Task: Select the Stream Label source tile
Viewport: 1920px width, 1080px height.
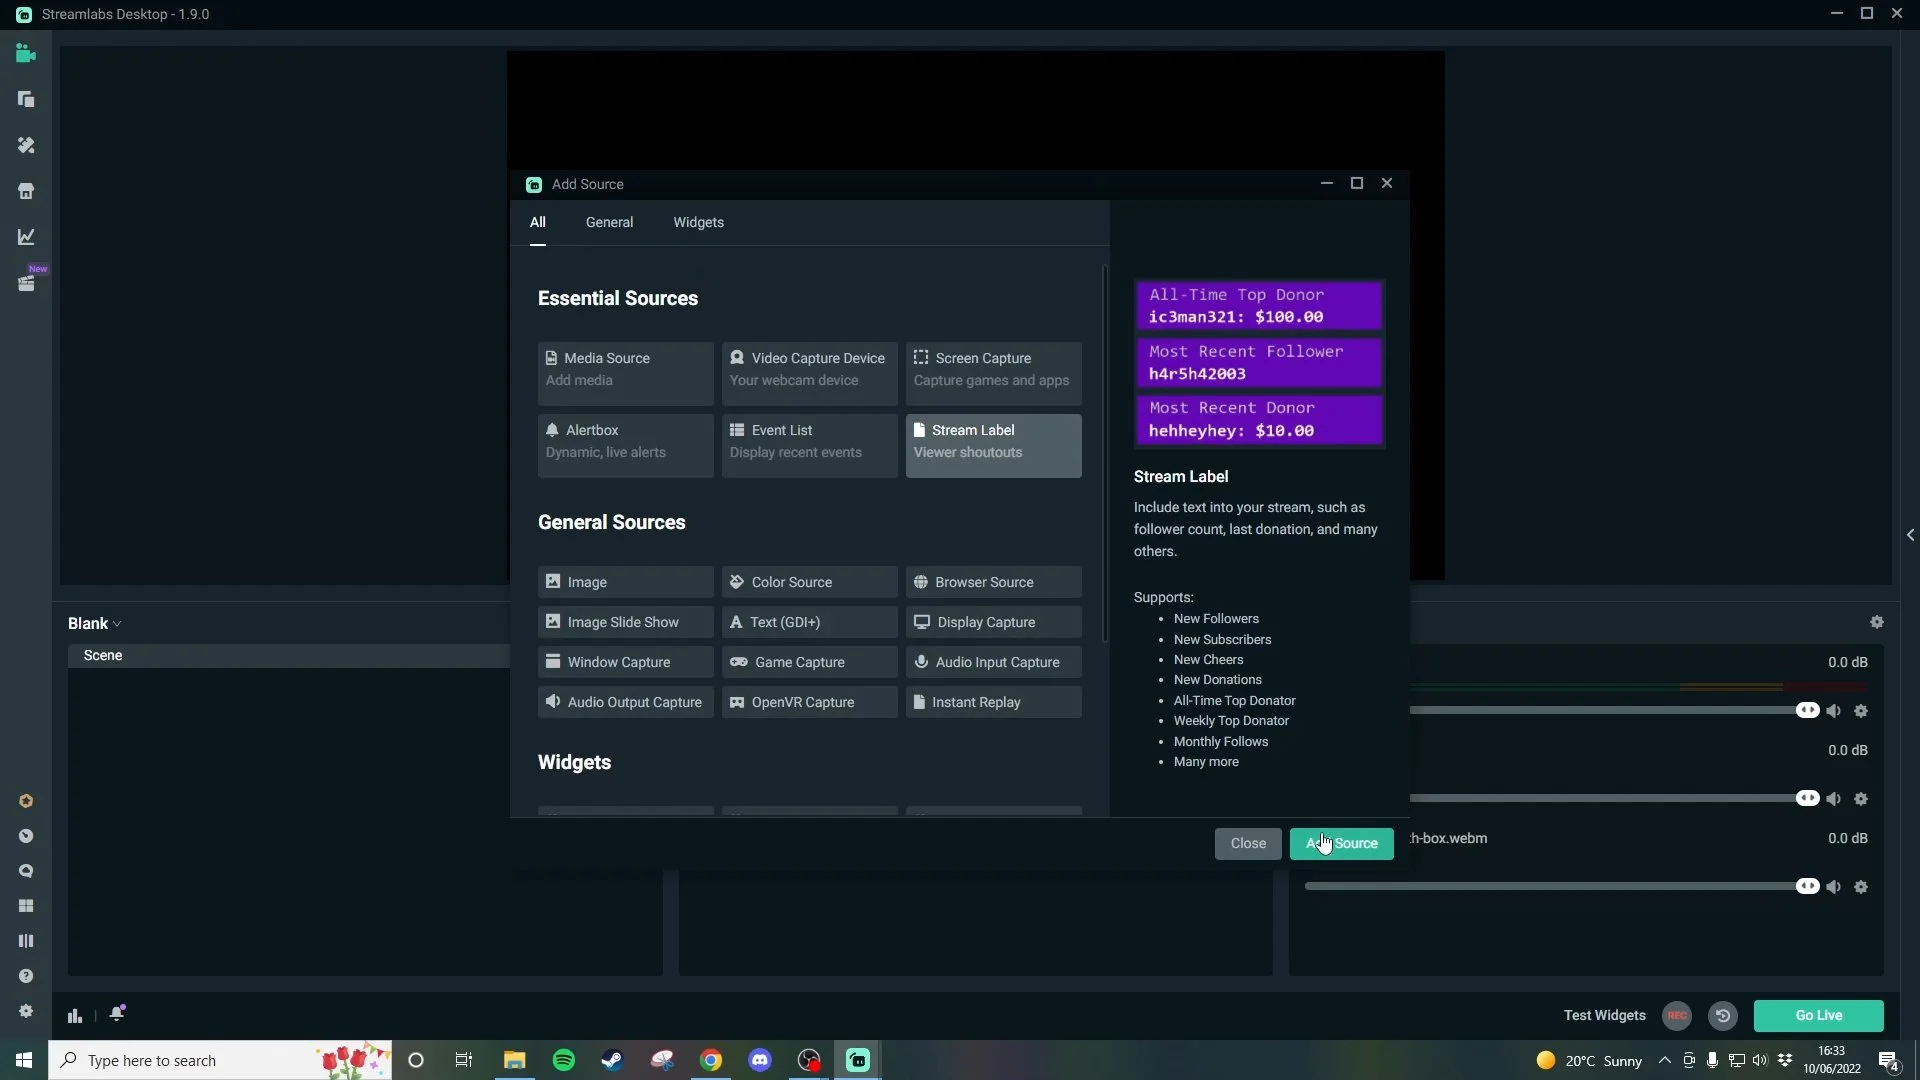Action: pos(994,446)
